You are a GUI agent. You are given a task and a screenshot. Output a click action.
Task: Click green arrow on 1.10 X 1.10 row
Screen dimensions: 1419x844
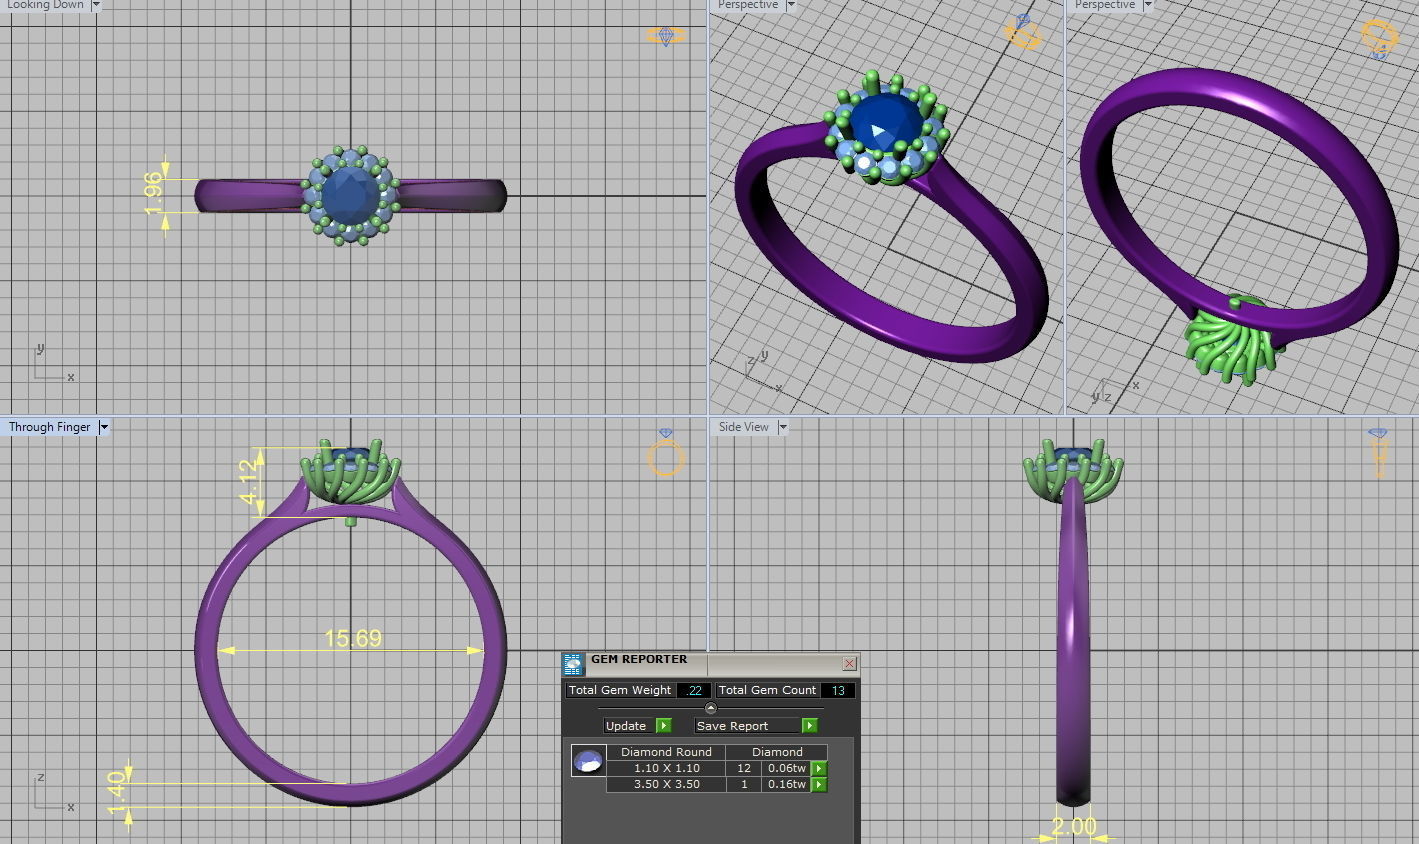click(819, 768)
